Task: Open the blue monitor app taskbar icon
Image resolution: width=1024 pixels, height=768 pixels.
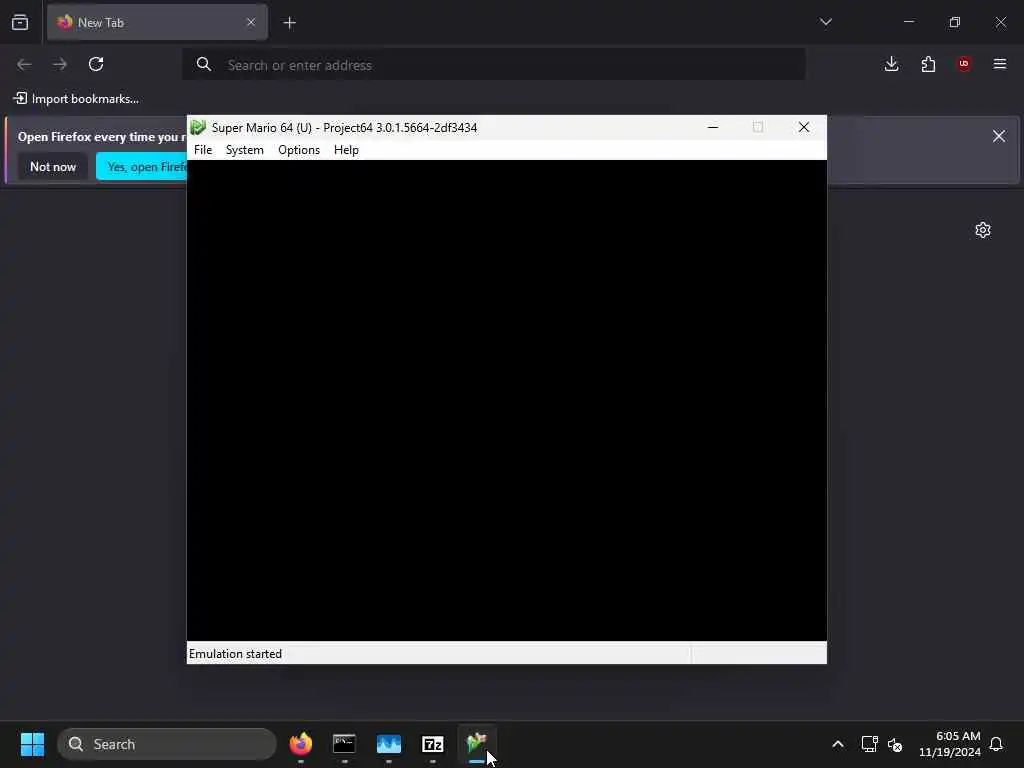Action: [x=389, y=744]
